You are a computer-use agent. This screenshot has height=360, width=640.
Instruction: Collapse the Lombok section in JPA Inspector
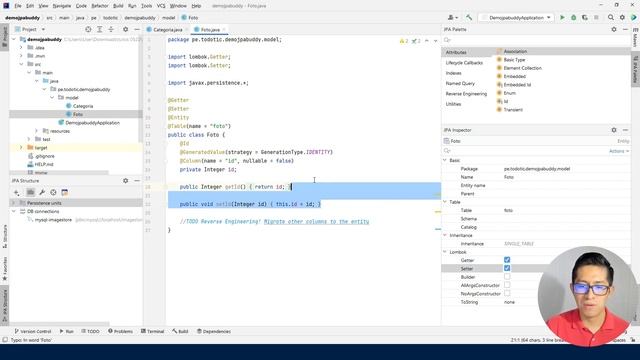click(x=445, y=252)
